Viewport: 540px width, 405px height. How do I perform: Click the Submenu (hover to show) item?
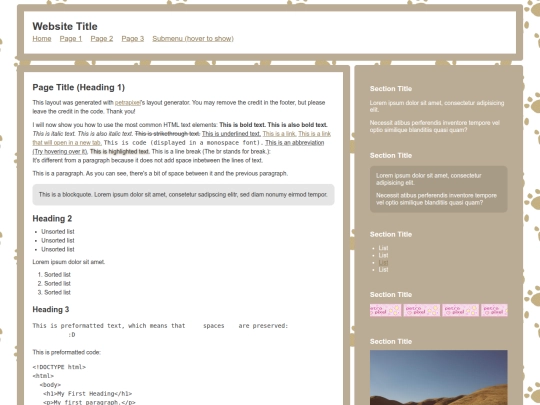[193, 39]
